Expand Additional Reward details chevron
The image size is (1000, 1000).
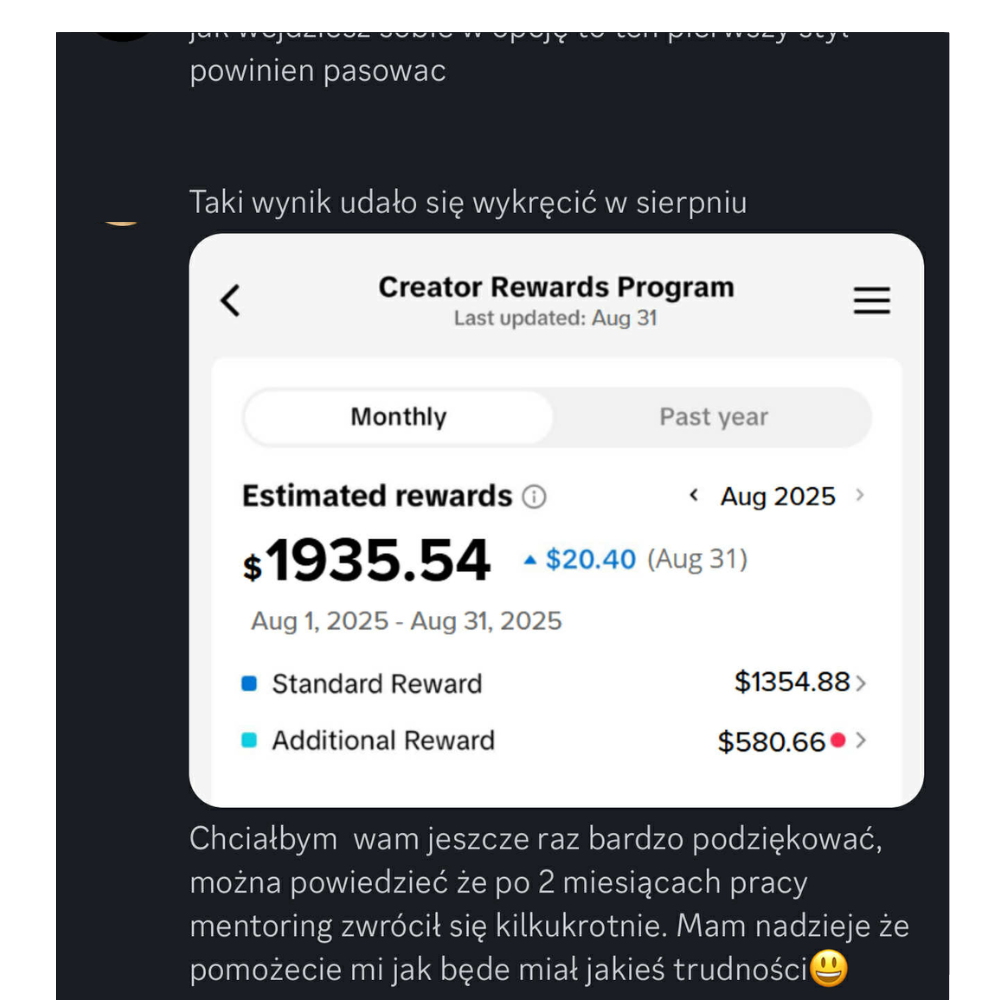tap(862, 741)
